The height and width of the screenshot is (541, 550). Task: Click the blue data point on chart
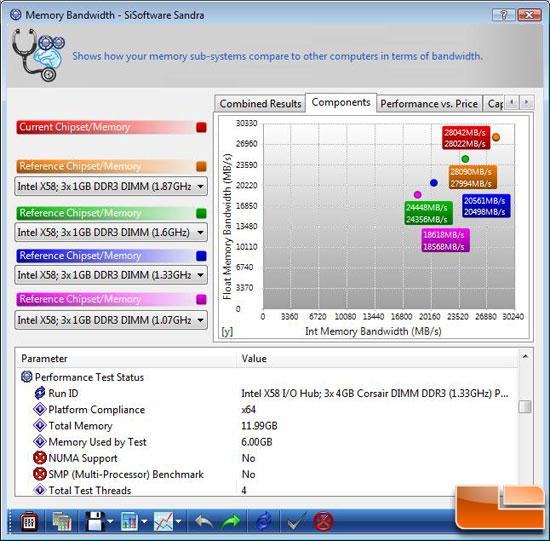(434, 182)
